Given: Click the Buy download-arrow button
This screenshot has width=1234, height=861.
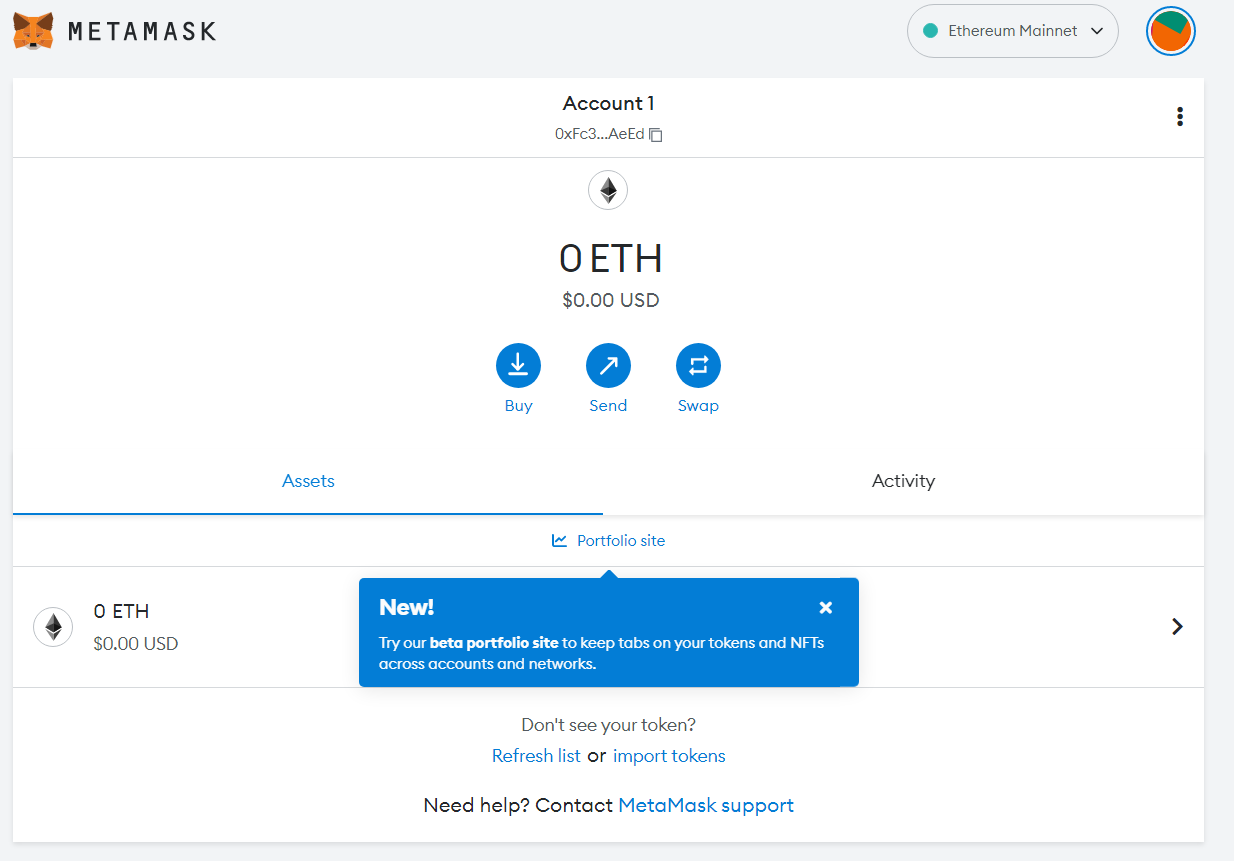Looking at the screenshot, I should point(518,366).
